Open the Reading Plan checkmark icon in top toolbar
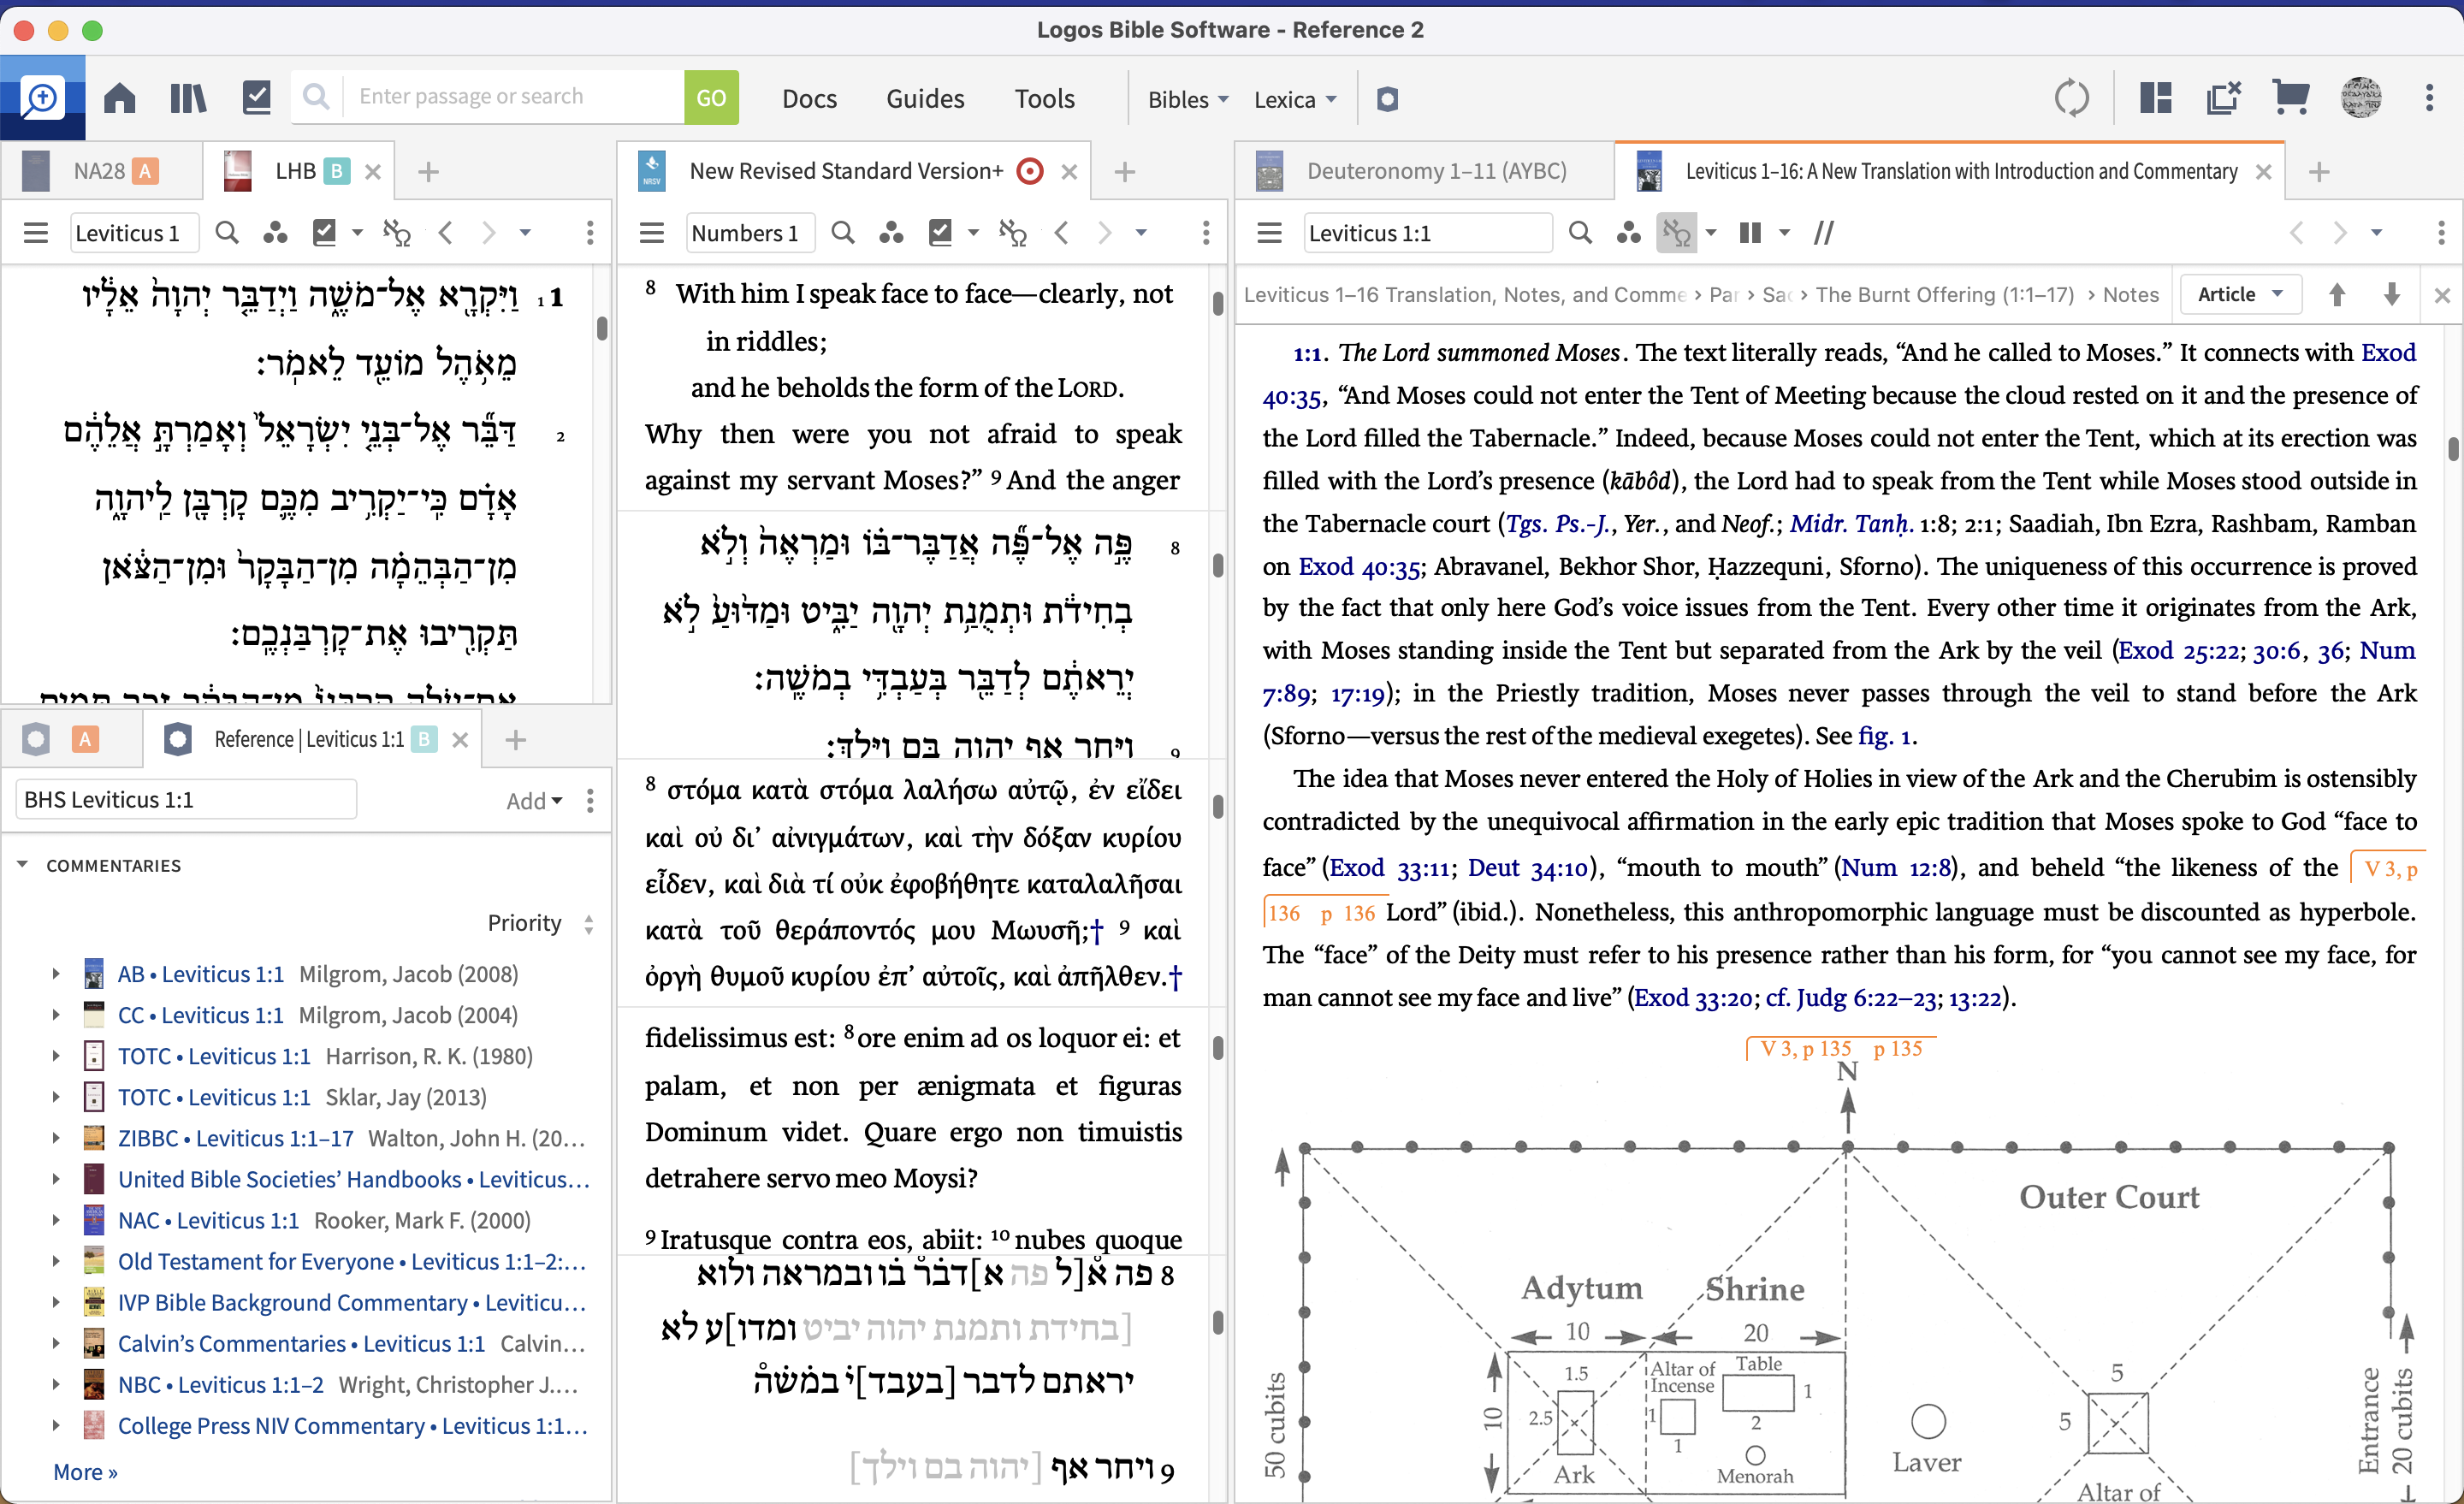This screenshot has height=1504, width=2464. coord(257,98)
